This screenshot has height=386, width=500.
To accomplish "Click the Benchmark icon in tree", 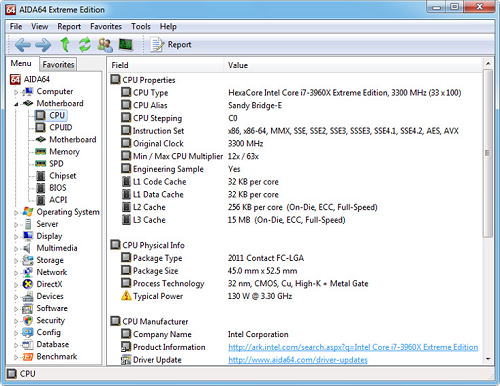I will coord(28,357).
